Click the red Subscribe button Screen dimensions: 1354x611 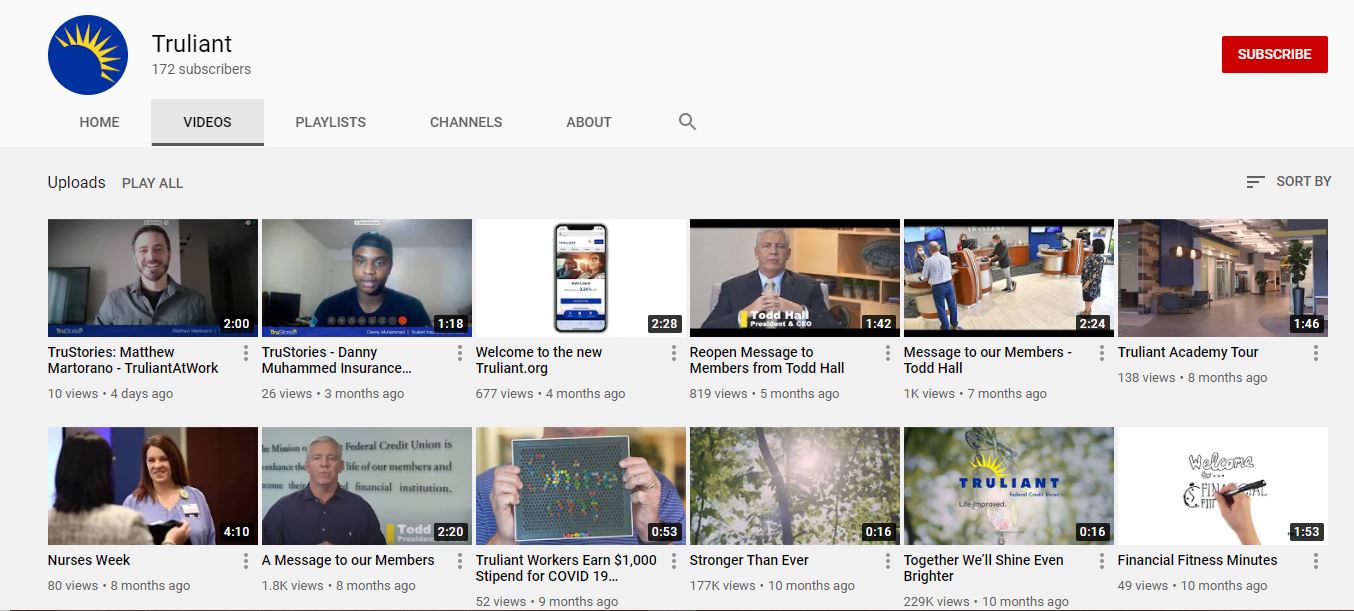[1274, 54]
